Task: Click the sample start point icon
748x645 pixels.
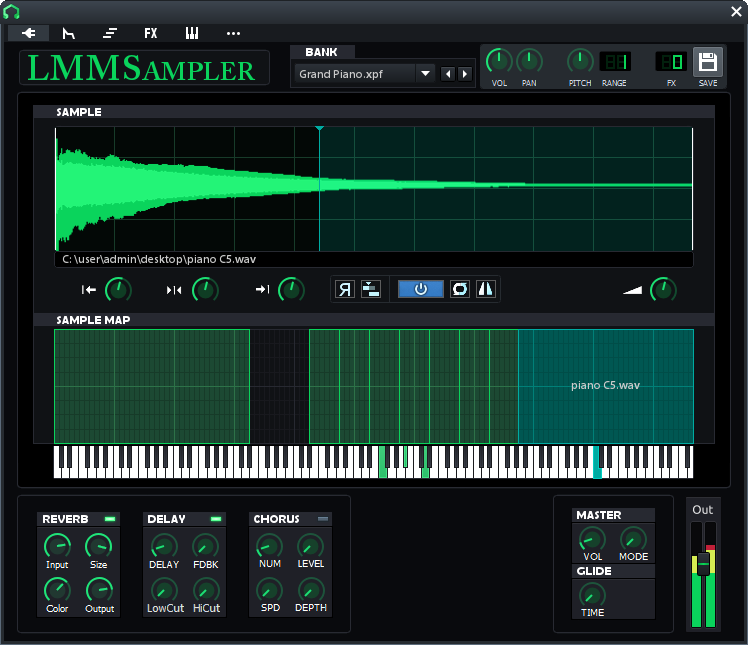Action: tap(89, 290)
